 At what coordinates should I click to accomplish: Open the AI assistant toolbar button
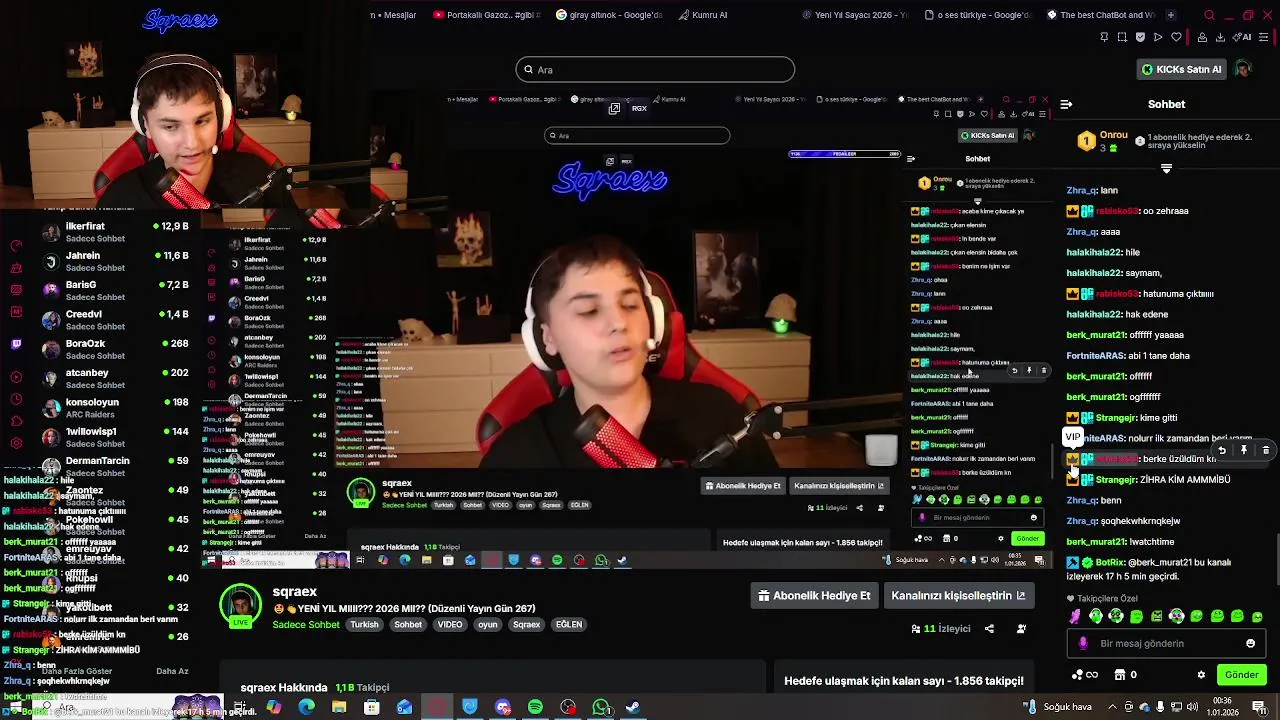point(1243,37)
